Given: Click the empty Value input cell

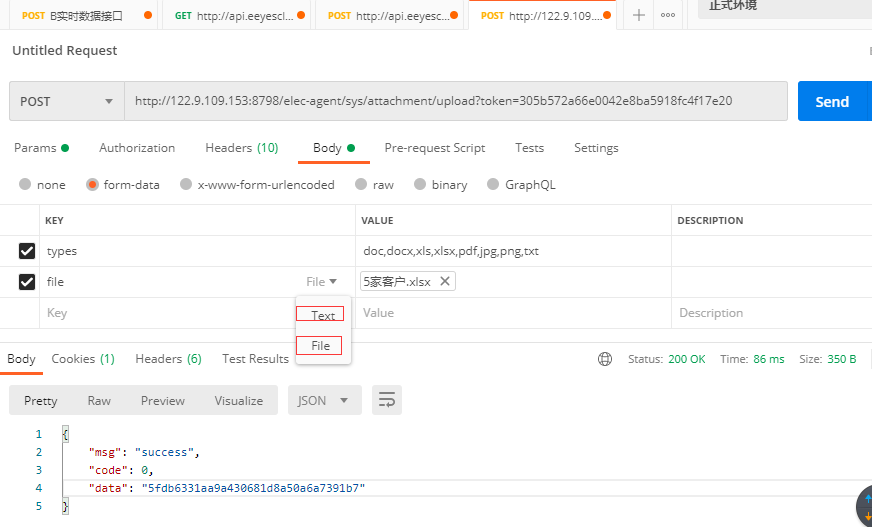Looking at the screenshot, I should pyautogui.click(x=513, y=313).
